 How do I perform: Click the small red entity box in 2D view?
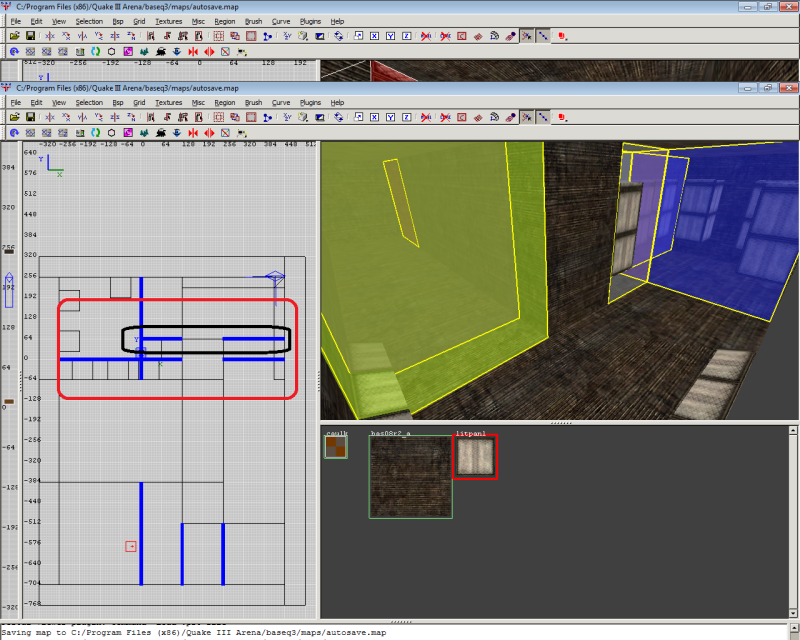click(131, 547)
